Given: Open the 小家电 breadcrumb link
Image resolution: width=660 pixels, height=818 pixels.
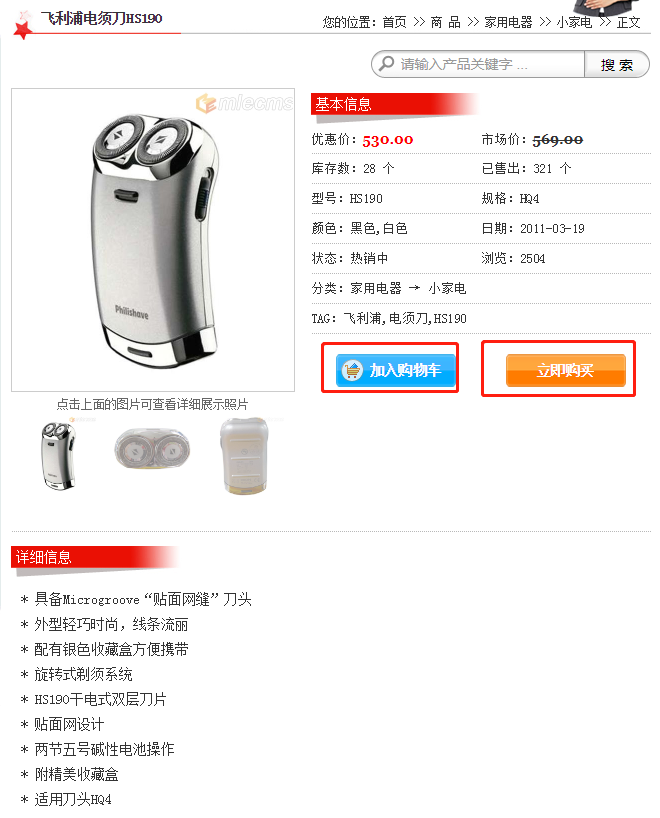Looking at the screenshot, I should (x=574, y=22).
